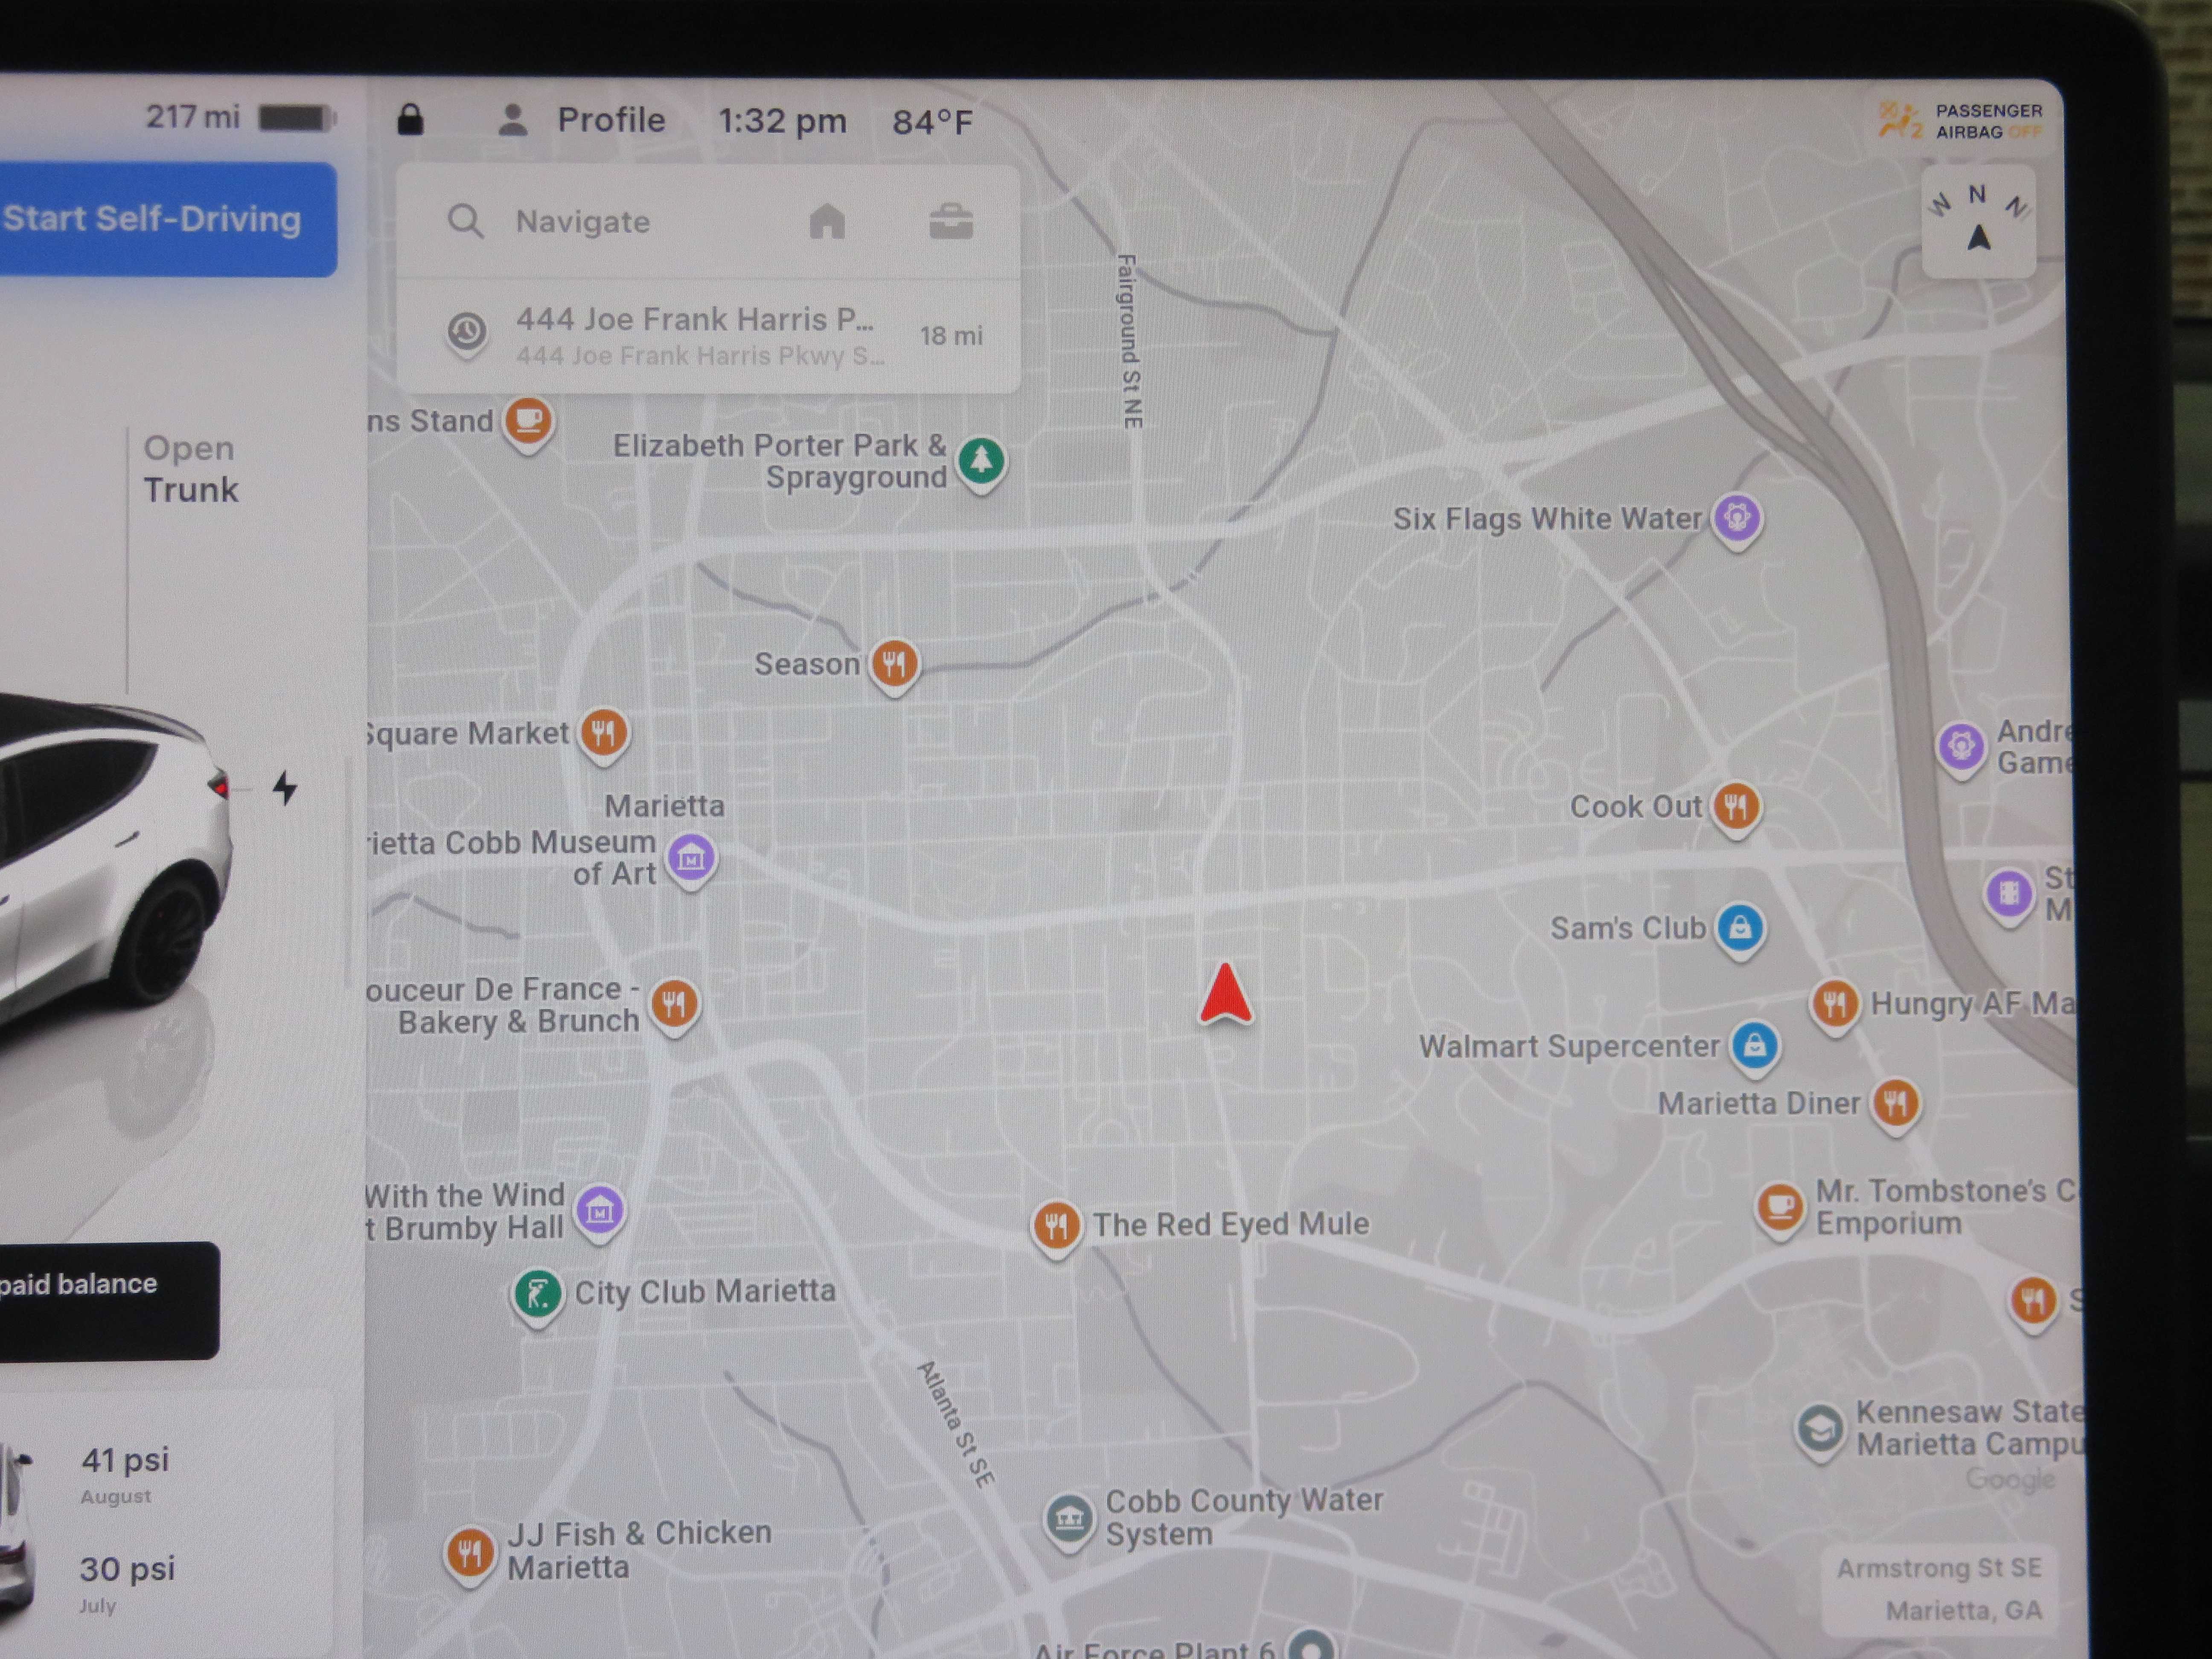
Task: Select Douceur De France bakery pin
Action: pyautogui.click(x=675, y=1006)
